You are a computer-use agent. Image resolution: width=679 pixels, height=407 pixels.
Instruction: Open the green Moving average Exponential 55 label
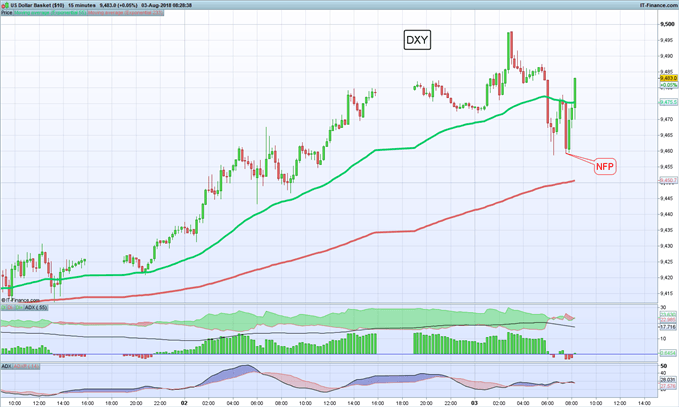(x=50, y=13)
